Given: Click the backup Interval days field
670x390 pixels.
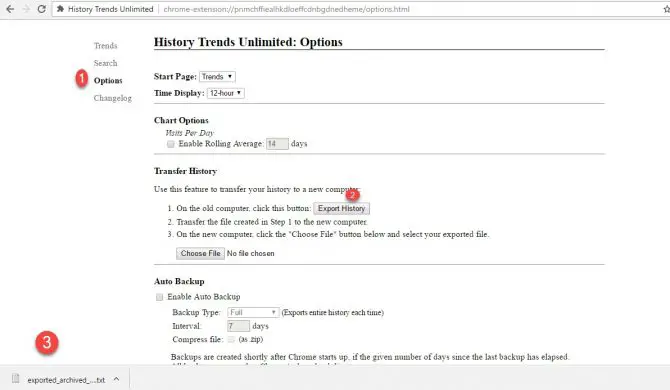Looking at the screenshot, I should tap(238, 326).
